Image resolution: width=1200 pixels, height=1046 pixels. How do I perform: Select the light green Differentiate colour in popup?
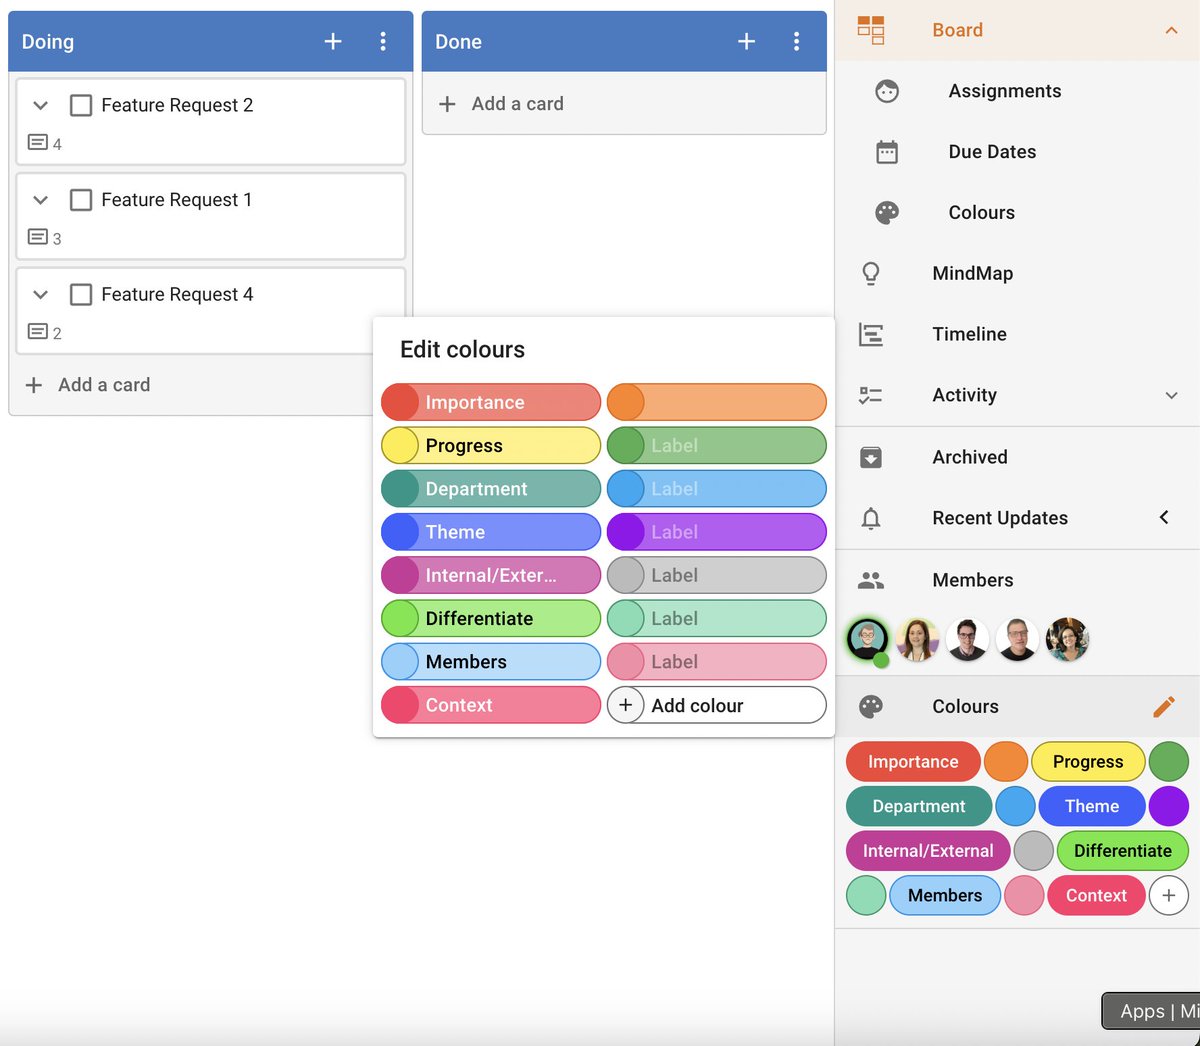tap(491, 618)
